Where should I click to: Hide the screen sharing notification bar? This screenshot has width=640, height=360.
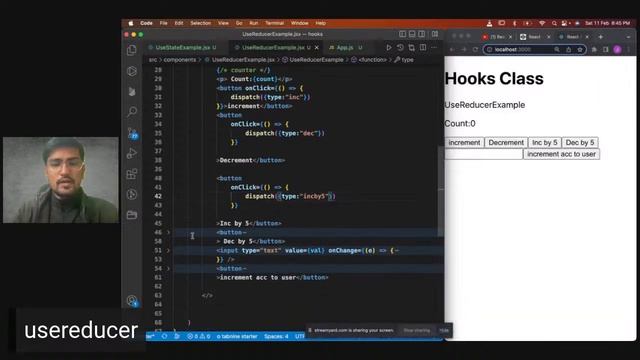(x=444, y=330)
